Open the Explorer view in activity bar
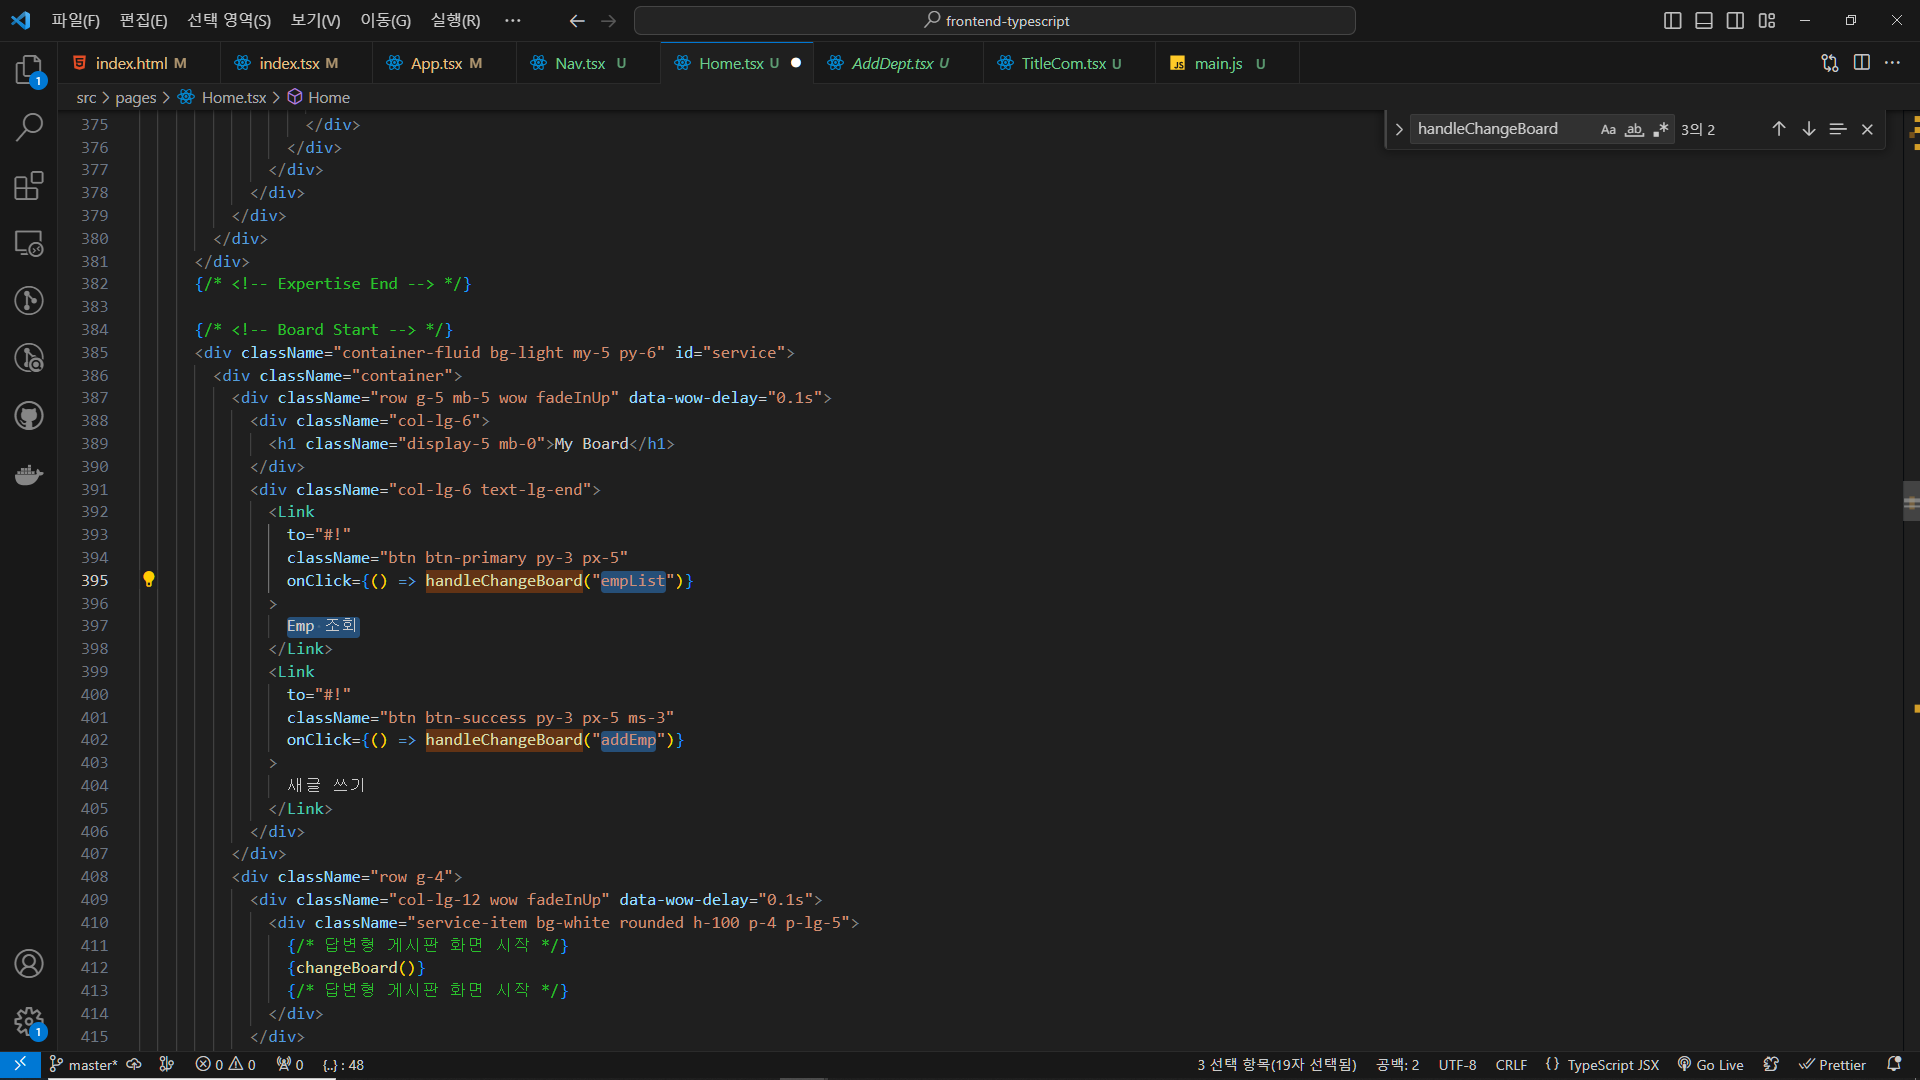Screen dimensions: 1920x1080 tap(29, 70)
